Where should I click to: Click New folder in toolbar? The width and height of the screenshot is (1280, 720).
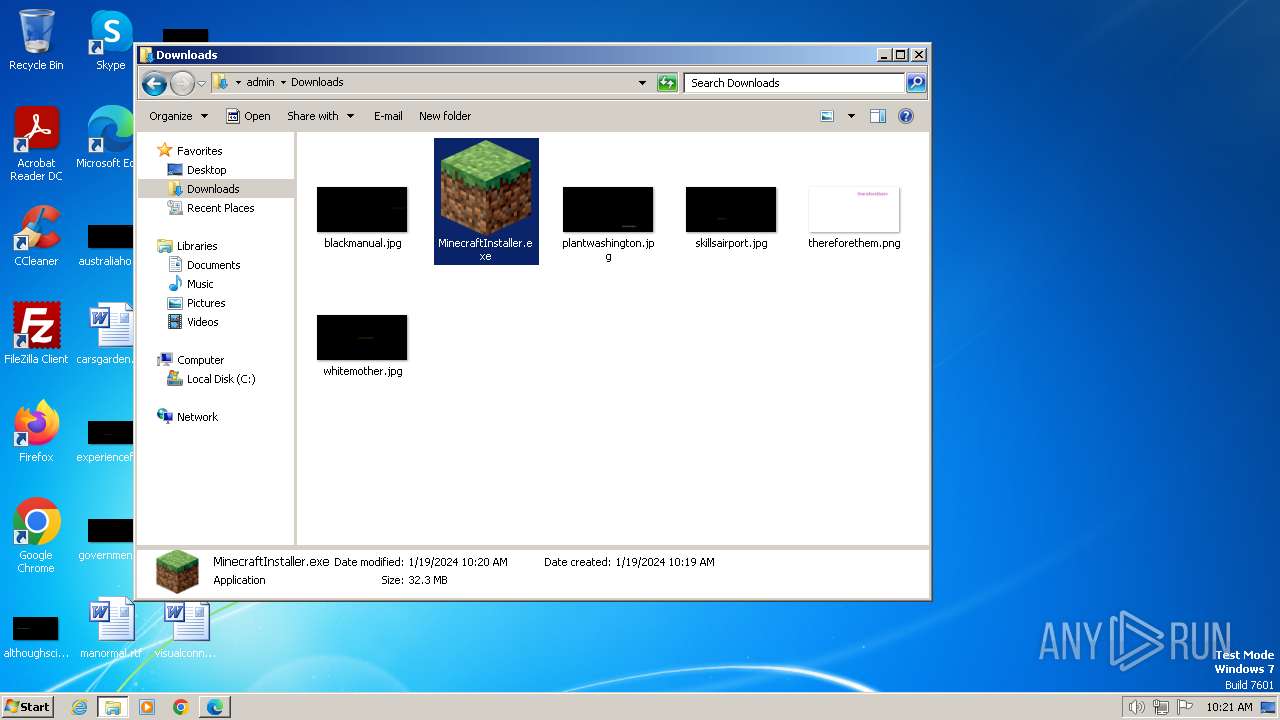[x=445, y=116]
